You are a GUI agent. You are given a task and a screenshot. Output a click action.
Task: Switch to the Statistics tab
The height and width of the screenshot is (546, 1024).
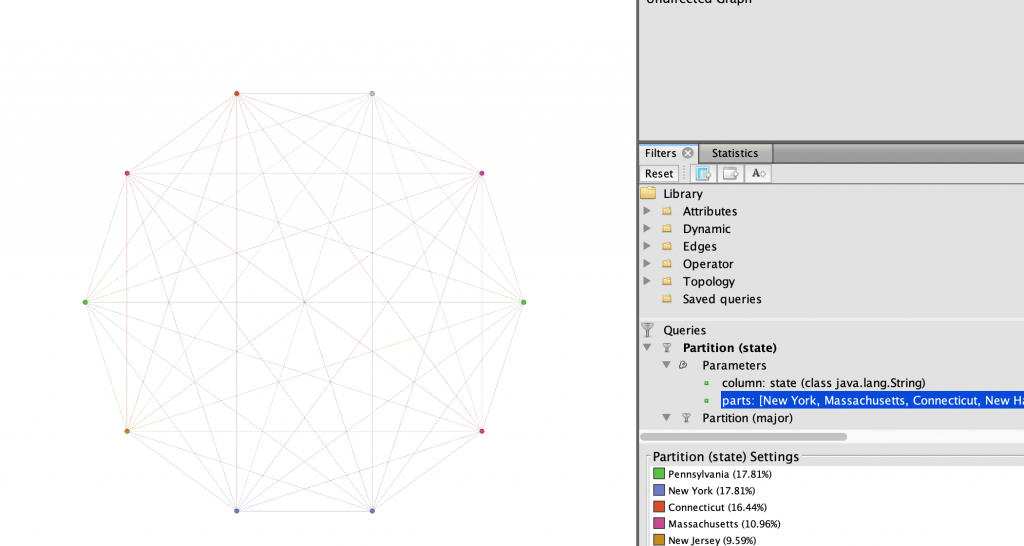click(734, 153)
